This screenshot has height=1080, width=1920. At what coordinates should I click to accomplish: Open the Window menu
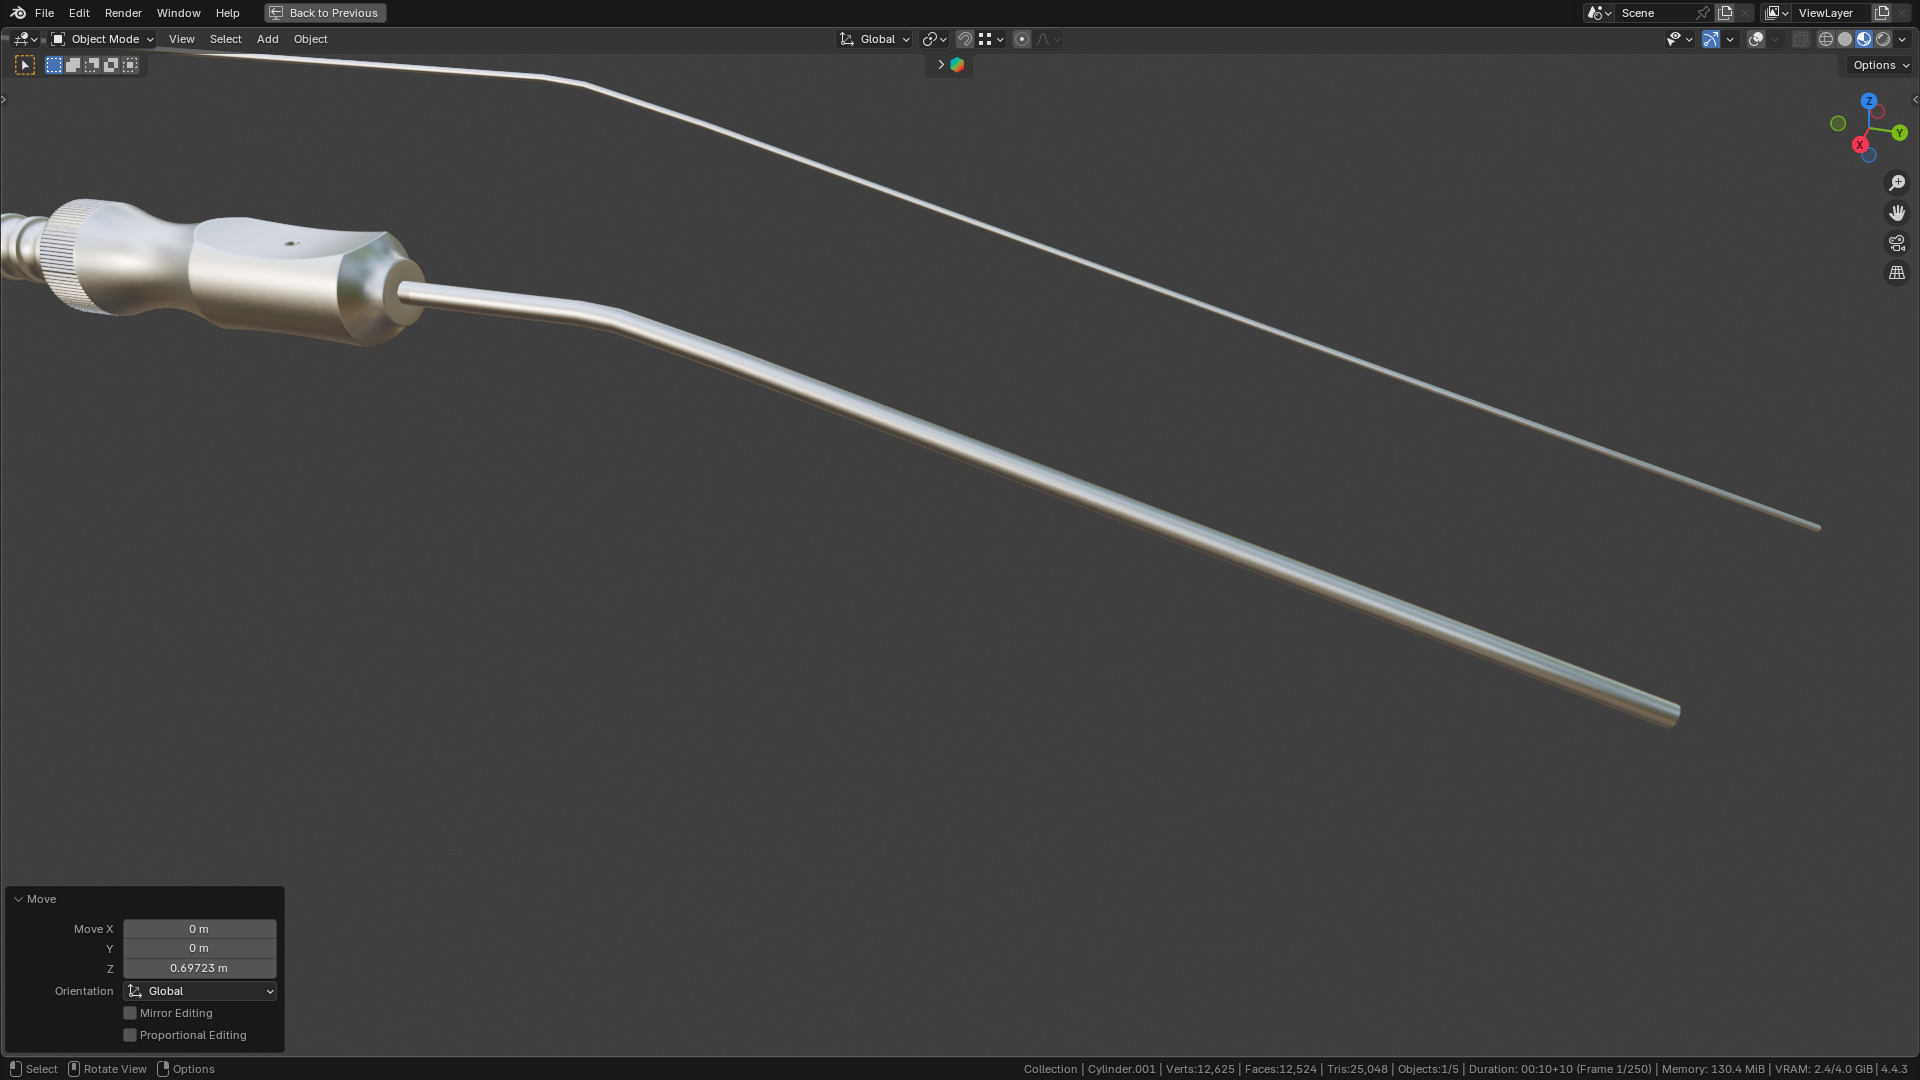pos(179,13)
